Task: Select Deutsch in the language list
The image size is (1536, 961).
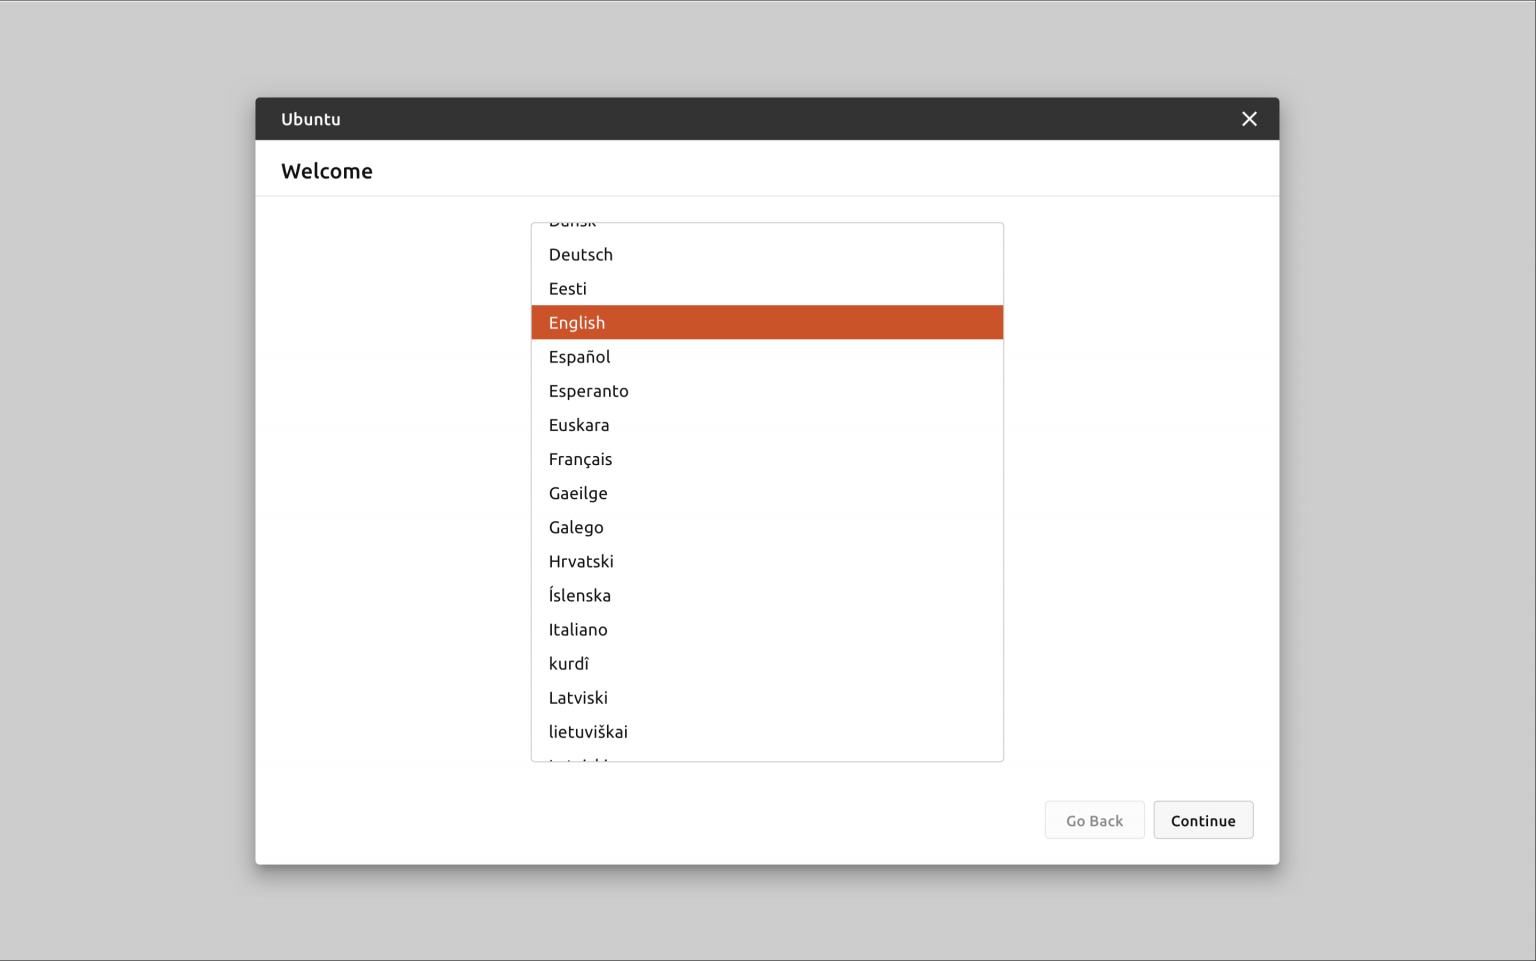Action: [767, 254]
